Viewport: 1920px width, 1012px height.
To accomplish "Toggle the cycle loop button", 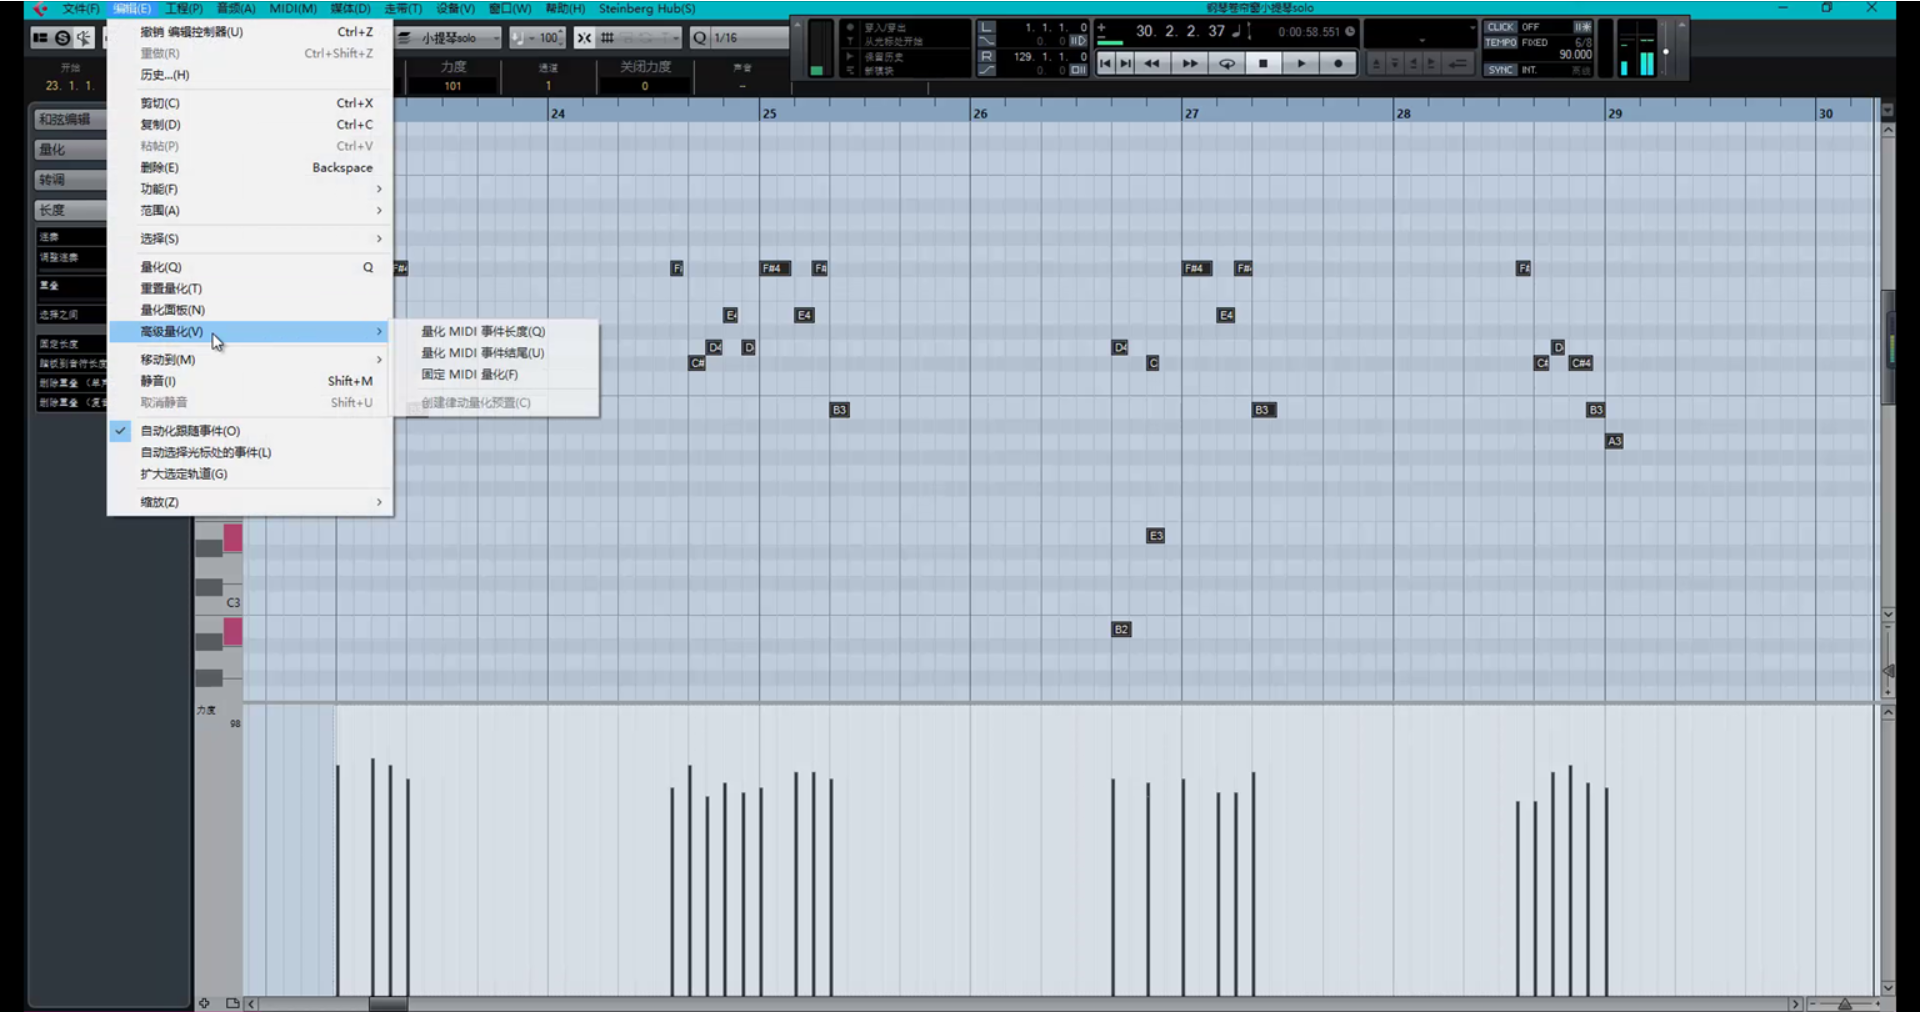I will (1226, 63).
